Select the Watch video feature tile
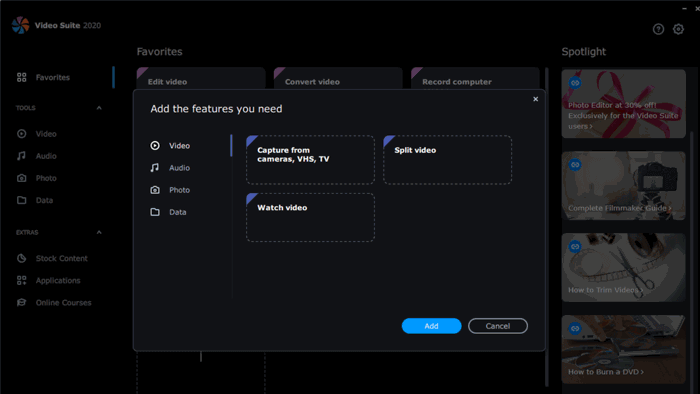Image resolution: width=700 pixels, height=394 pixels. click(310, 217)
